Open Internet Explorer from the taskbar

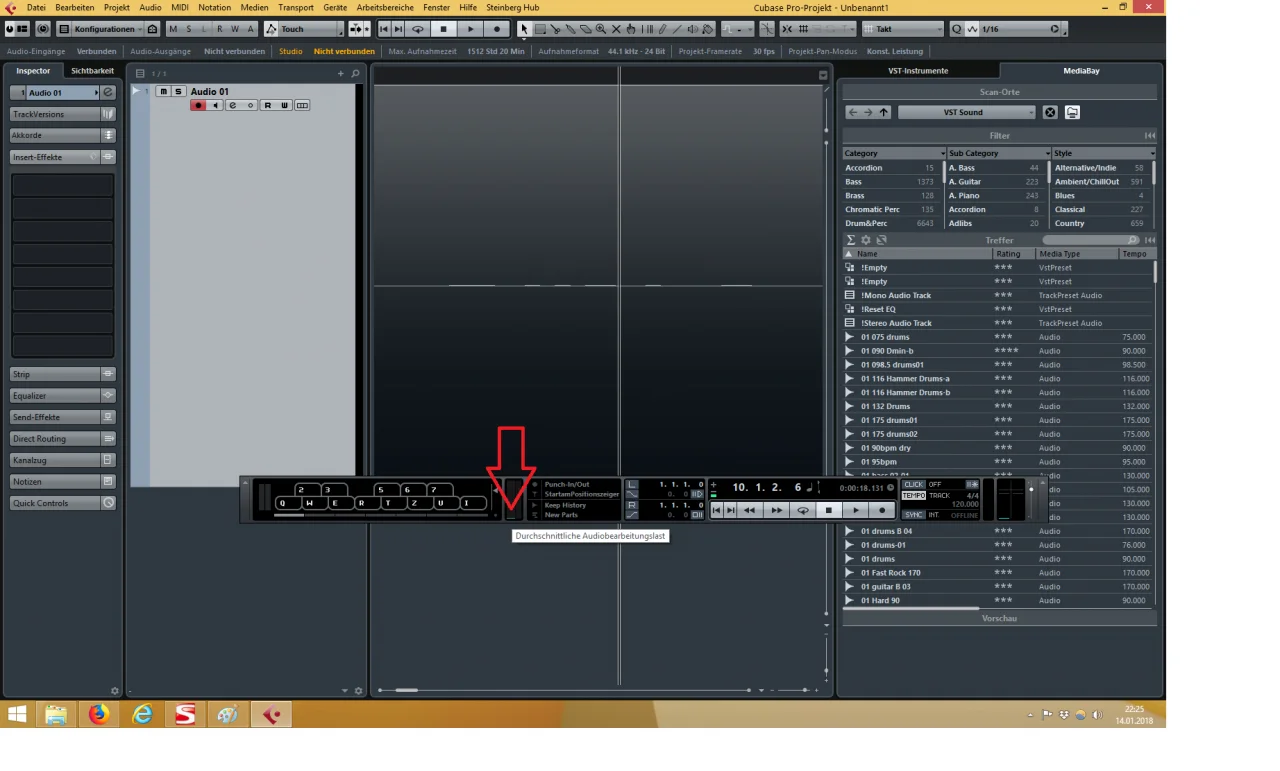click(x=142, y=714)
